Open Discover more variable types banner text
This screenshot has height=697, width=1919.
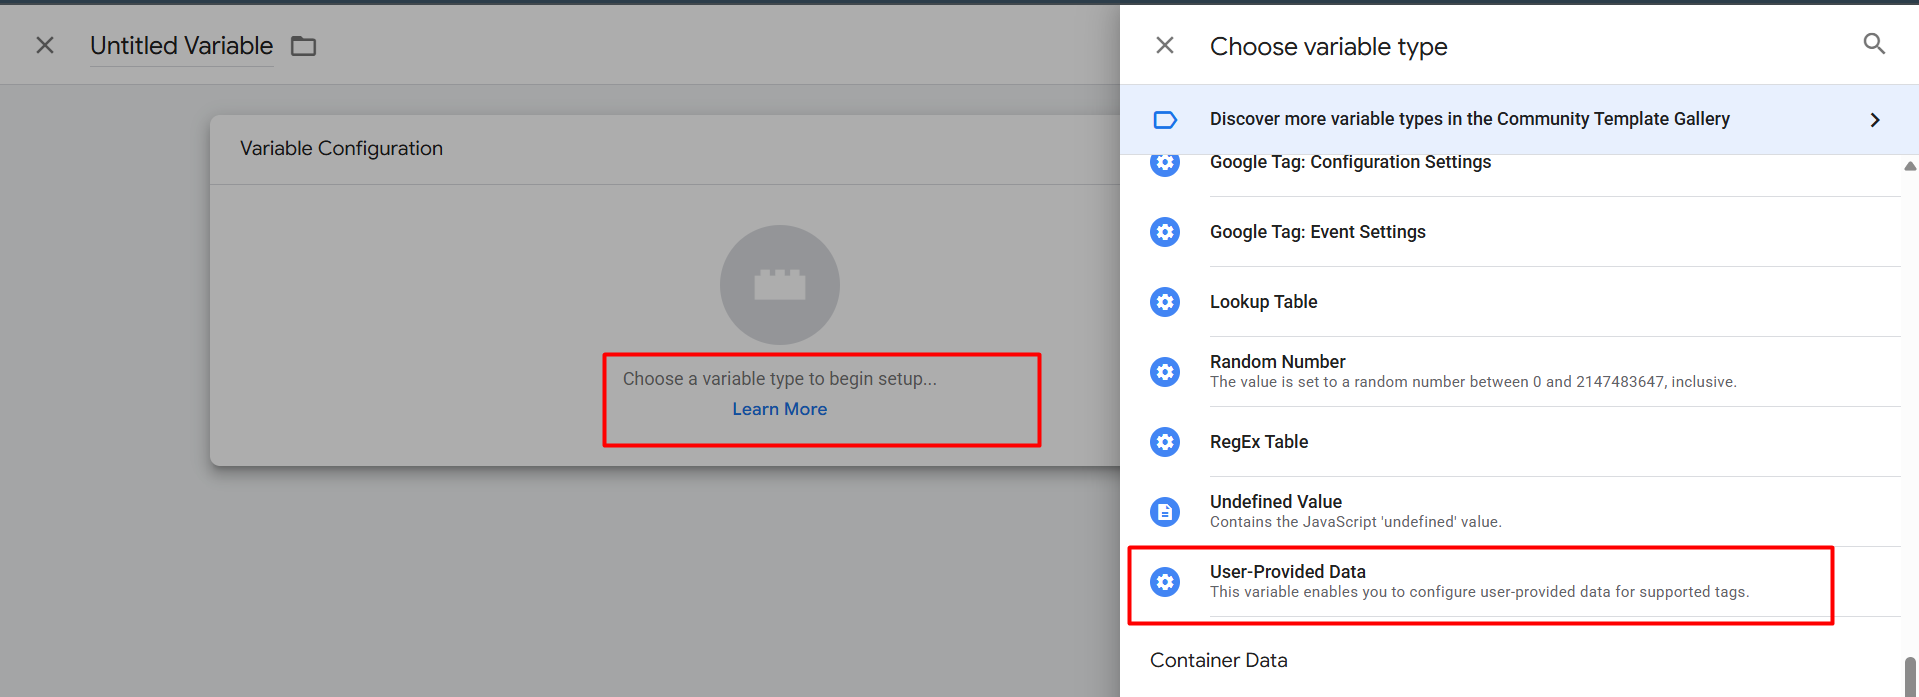click(1469, 119)
